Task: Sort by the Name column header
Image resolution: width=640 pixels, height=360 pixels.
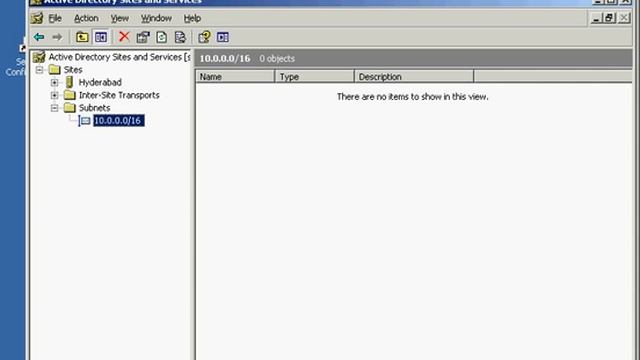Action: point(235,77)
